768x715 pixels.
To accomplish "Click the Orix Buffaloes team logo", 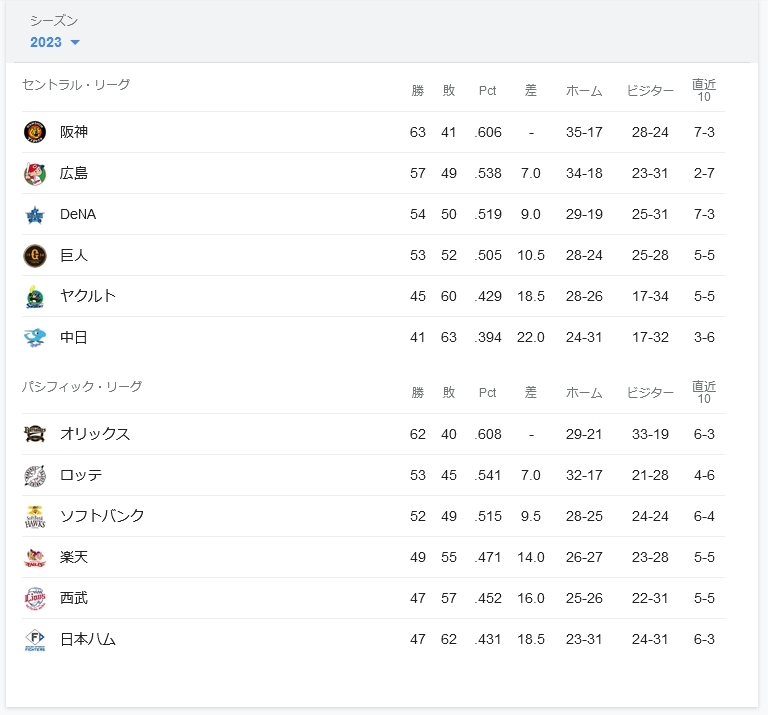I will click(x=35, y=434).
